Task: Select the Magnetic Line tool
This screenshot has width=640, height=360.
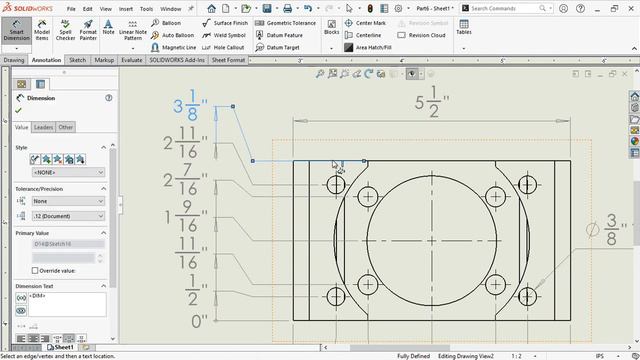Action: (173, 47)
